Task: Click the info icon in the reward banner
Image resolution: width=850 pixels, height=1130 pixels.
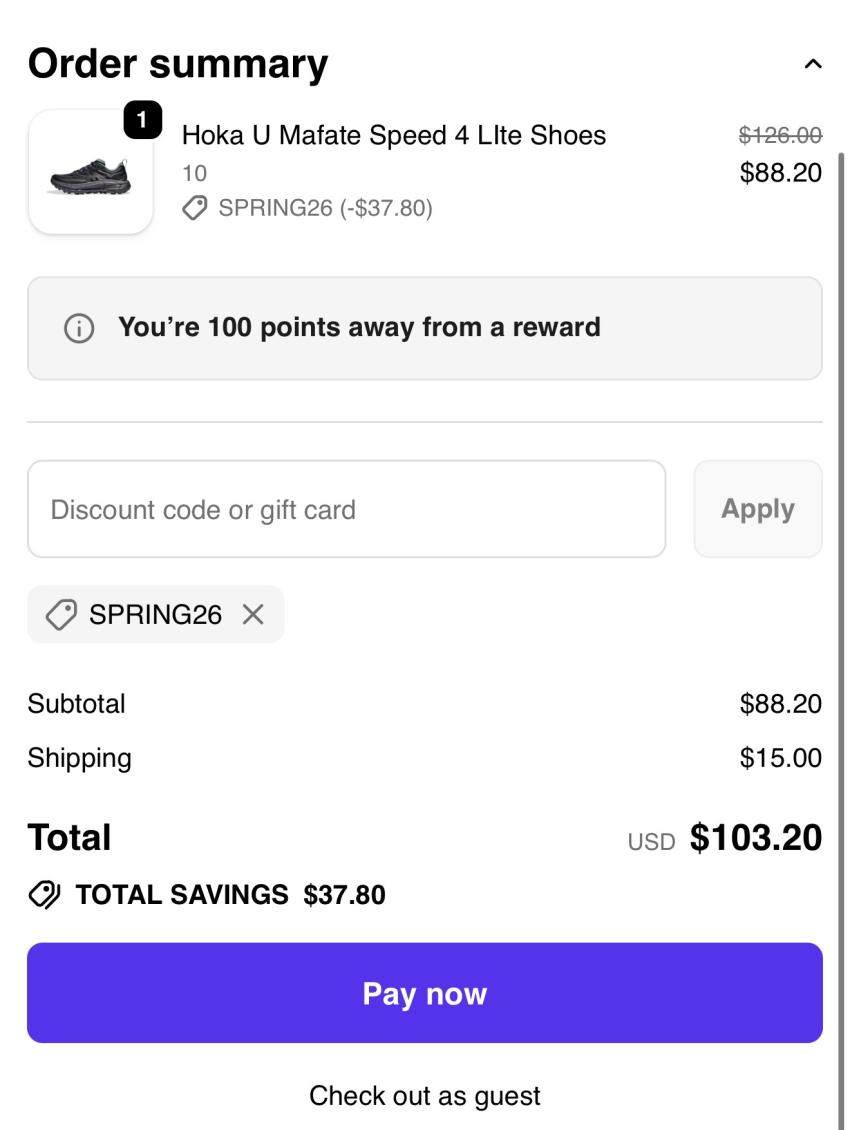Action: click(x=77, y=329)
